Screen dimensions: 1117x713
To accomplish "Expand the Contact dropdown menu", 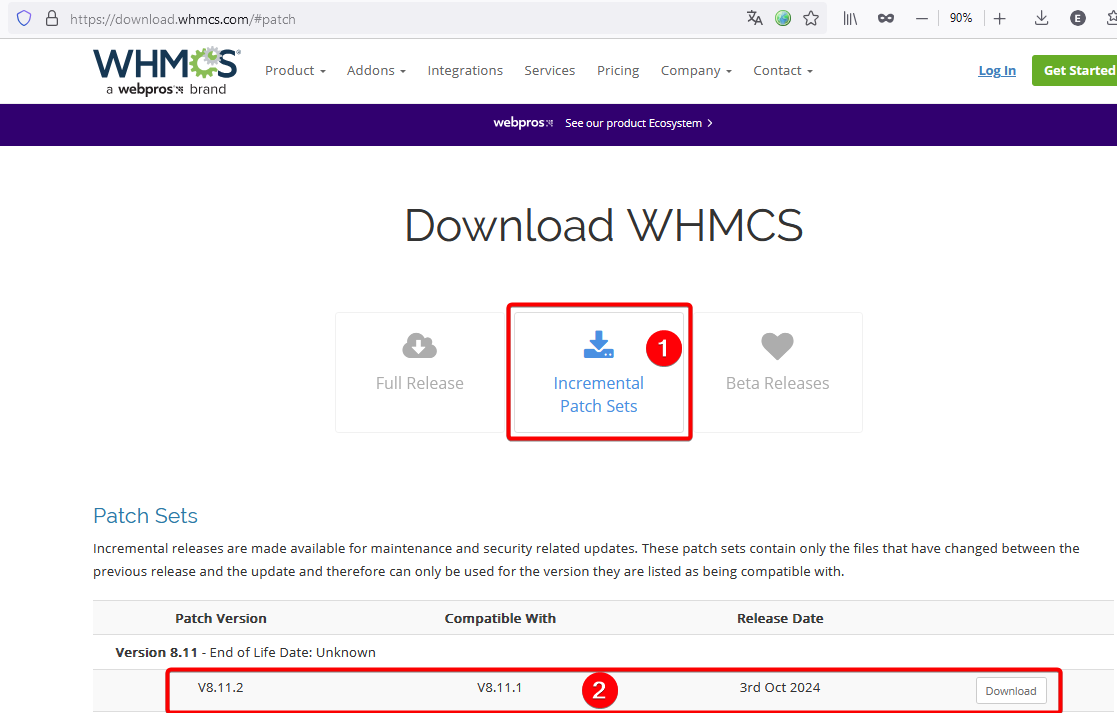I will point(783,71).
